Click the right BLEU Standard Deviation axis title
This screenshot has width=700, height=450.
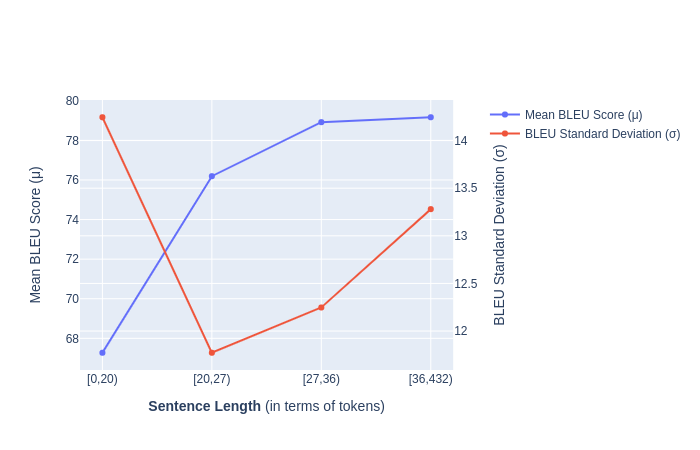coord(500,235)
